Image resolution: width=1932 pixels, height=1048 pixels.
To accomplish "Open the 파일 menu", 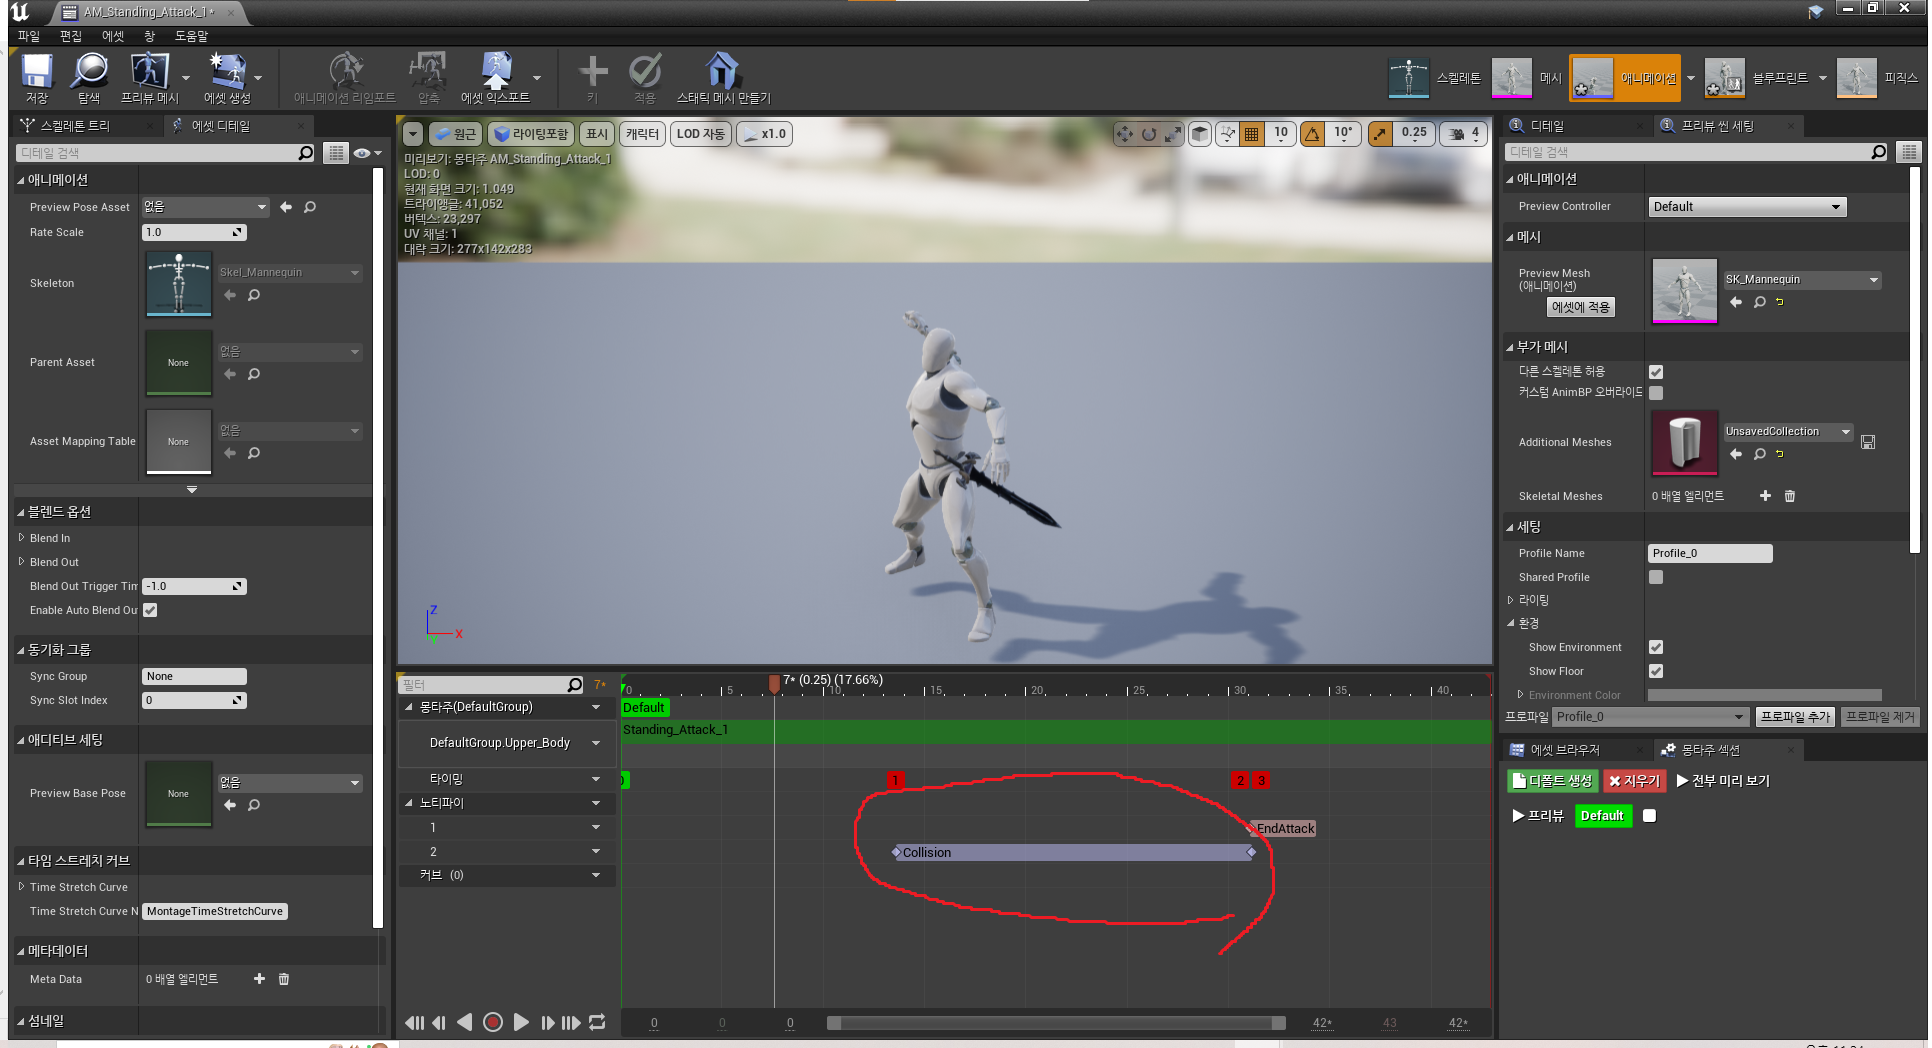I will pos(28,36).
